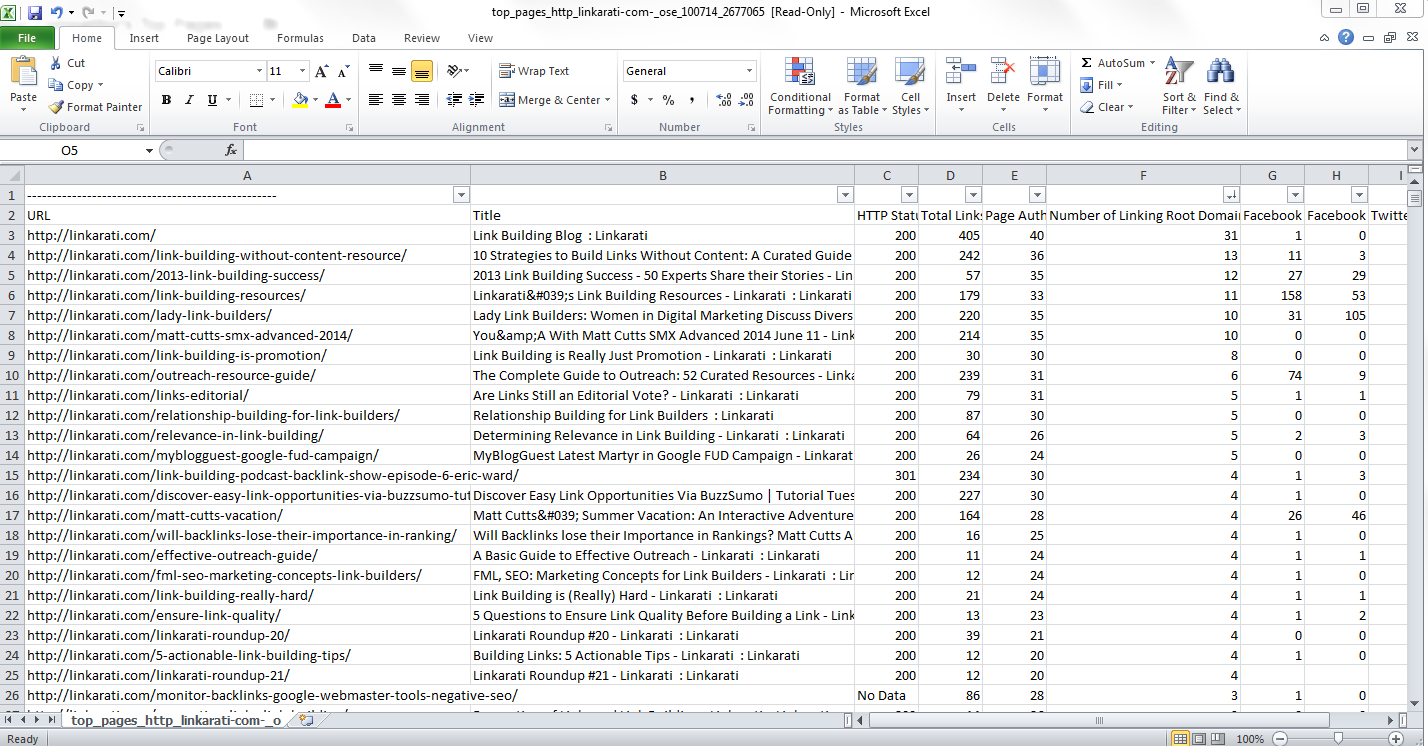Switch to the Review tab
1428x746 pixels.
coord(422,38)
